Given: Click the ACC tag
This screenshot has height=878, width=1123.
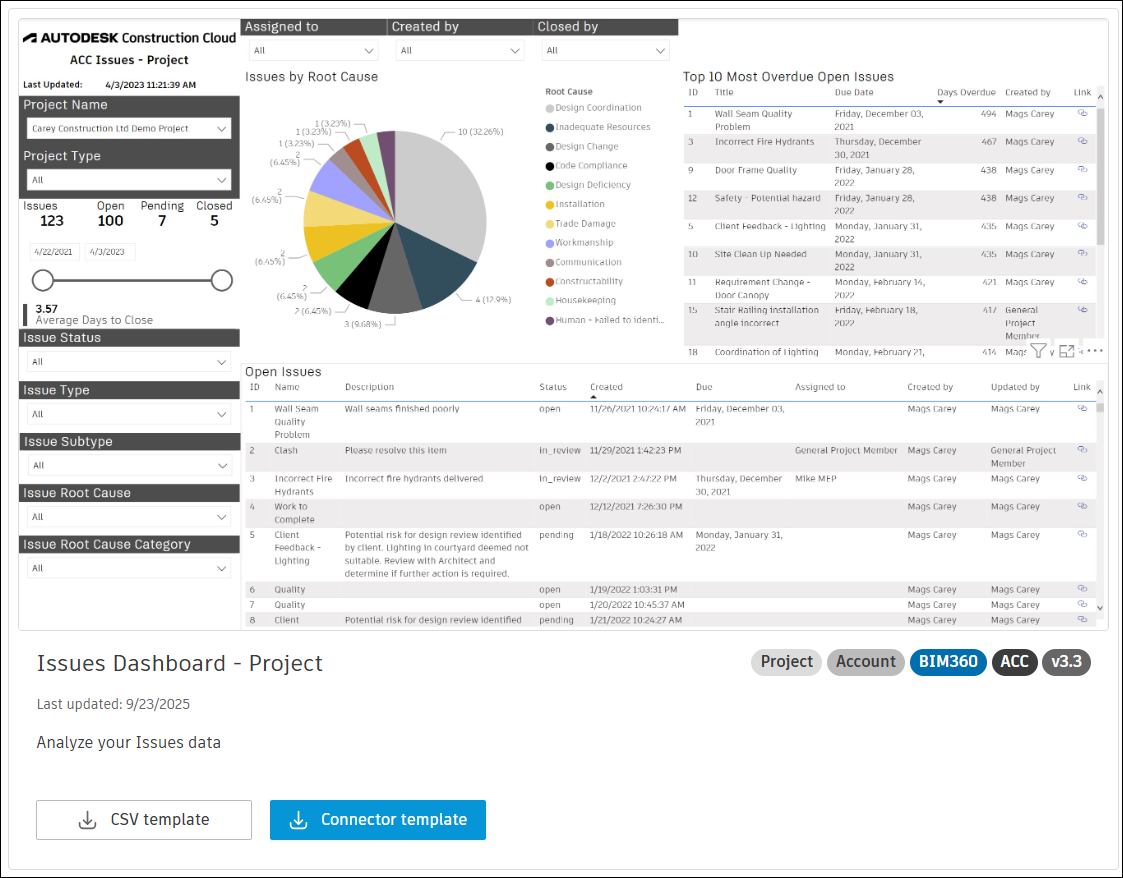Looking at the screenshot, I should click(x=1014, y=662).
